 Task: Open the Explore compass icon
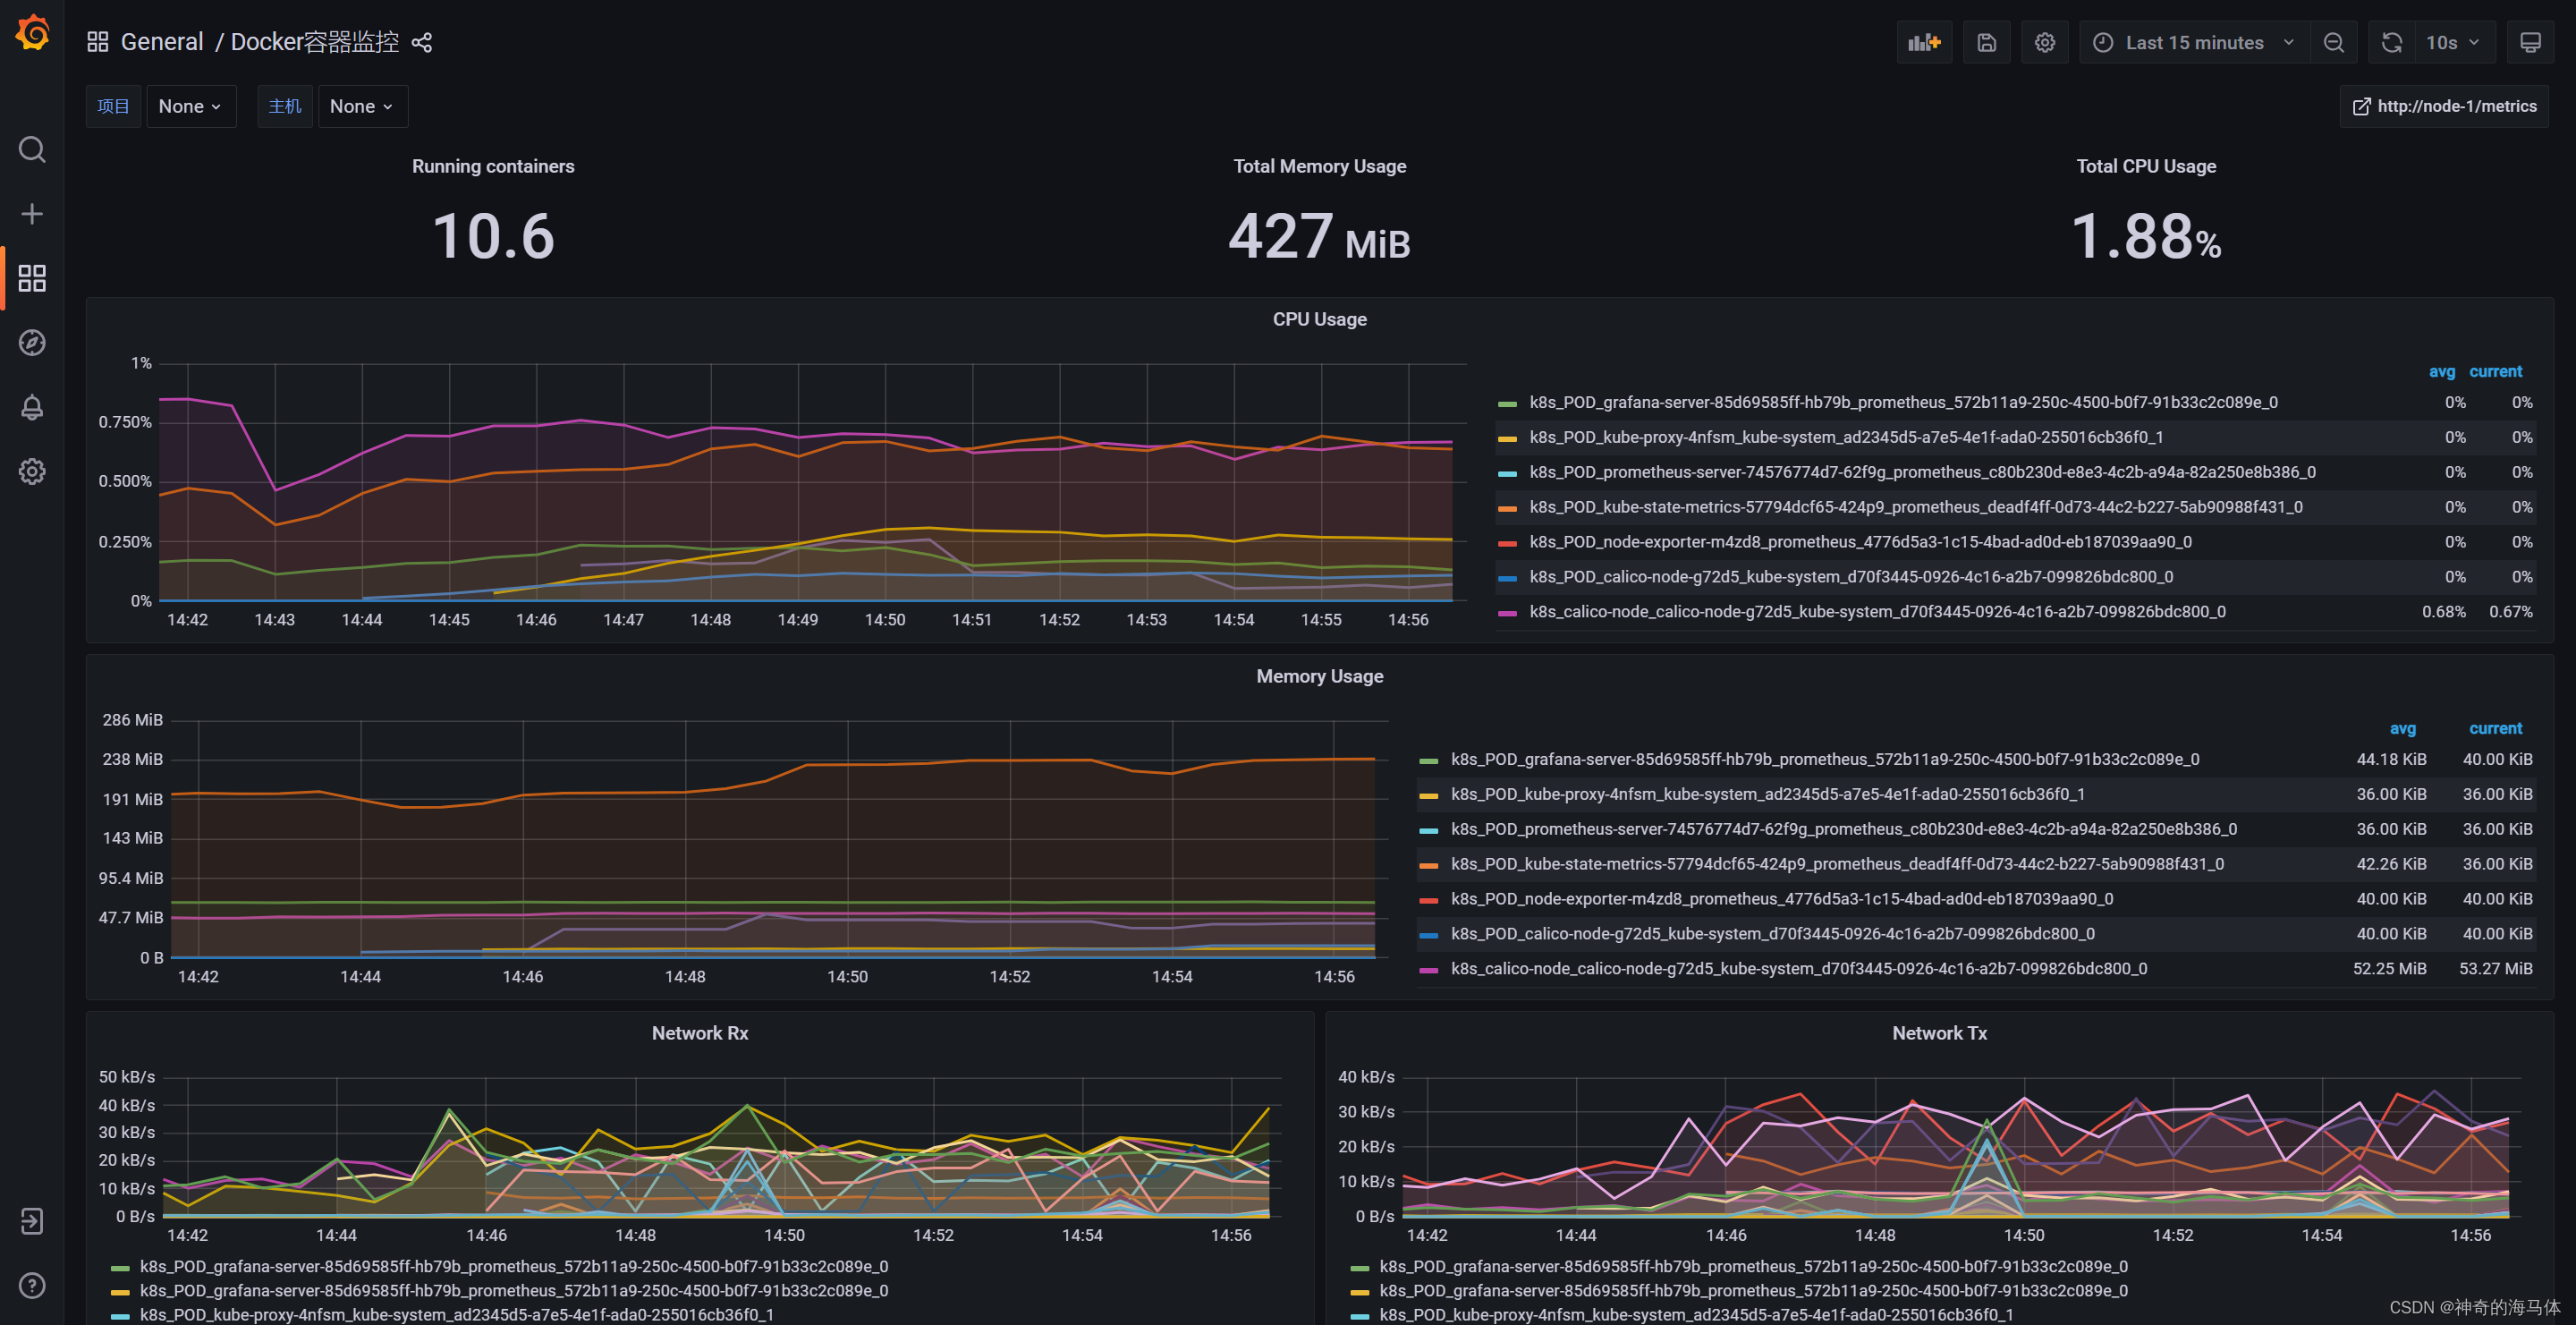click(x=32, y=343)
